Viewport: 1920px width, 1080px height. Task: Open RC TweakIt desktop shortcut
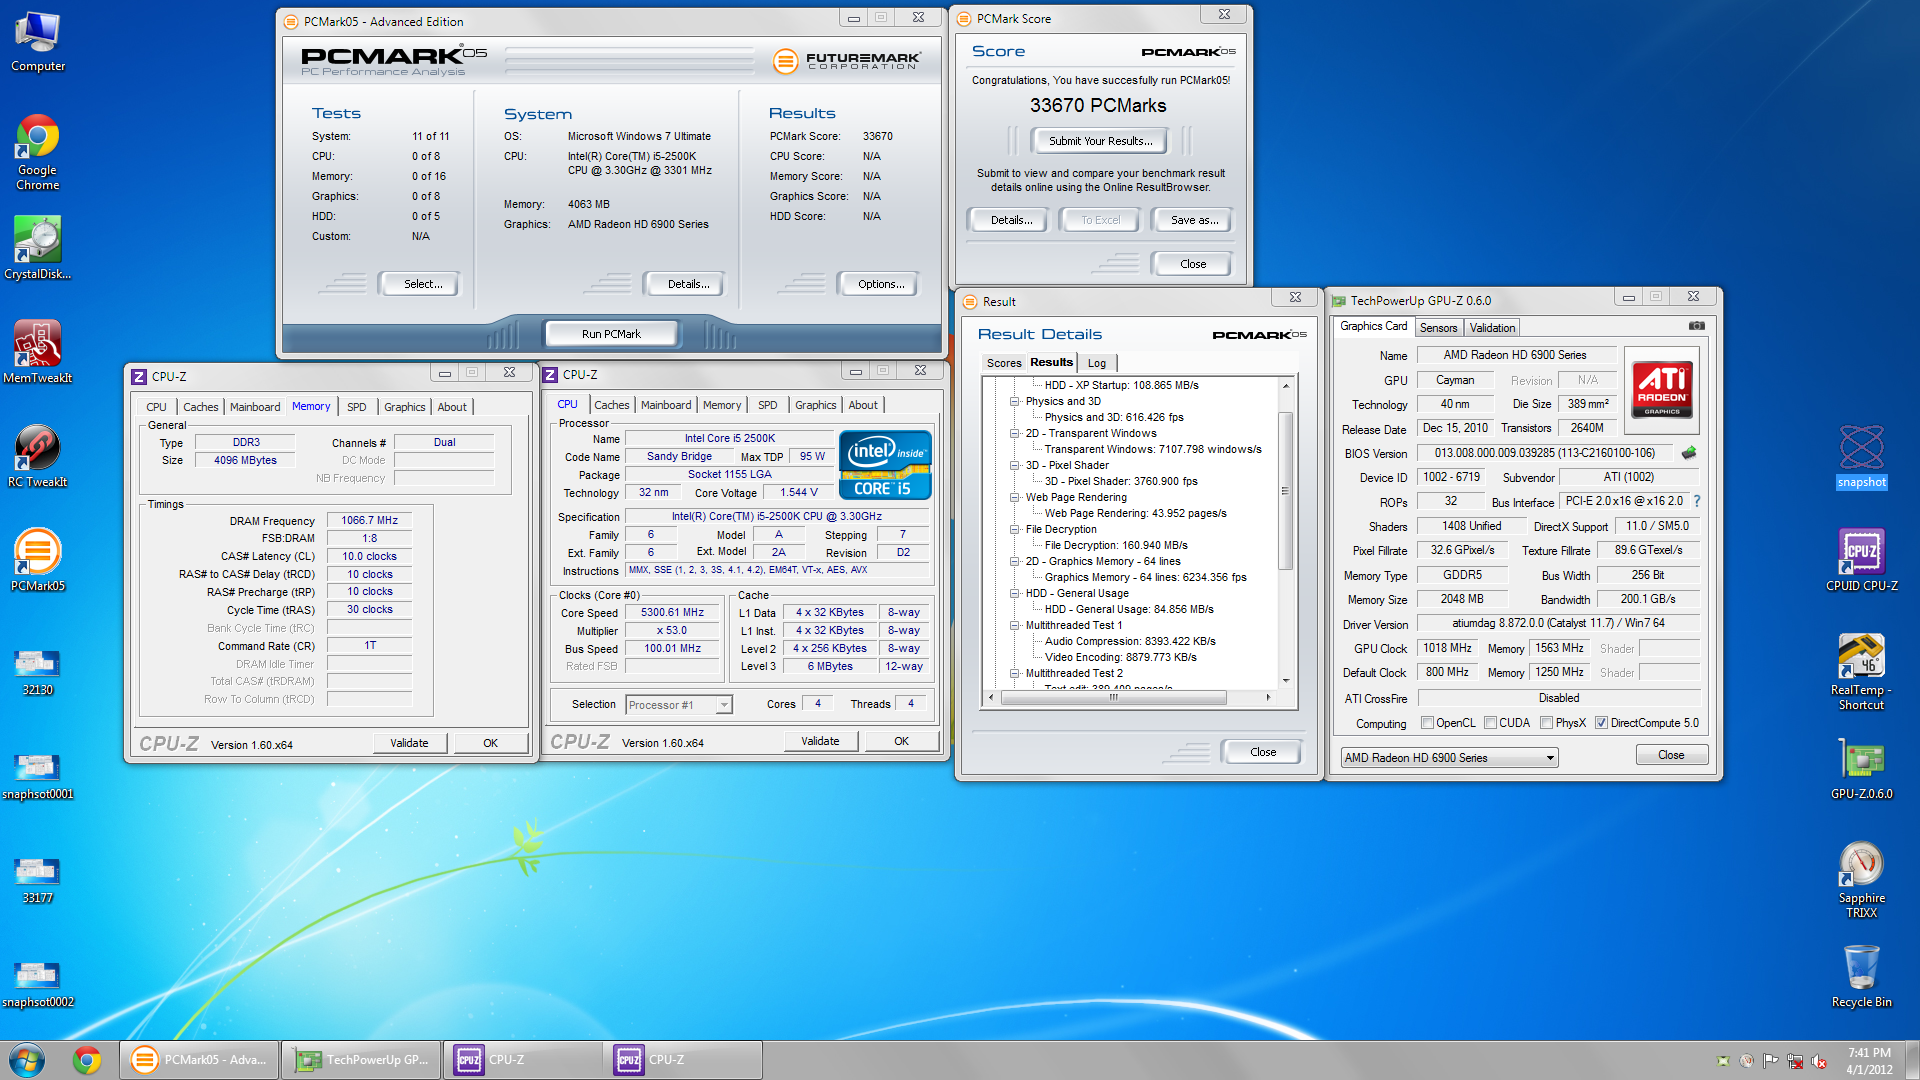[x=37, y=457]
